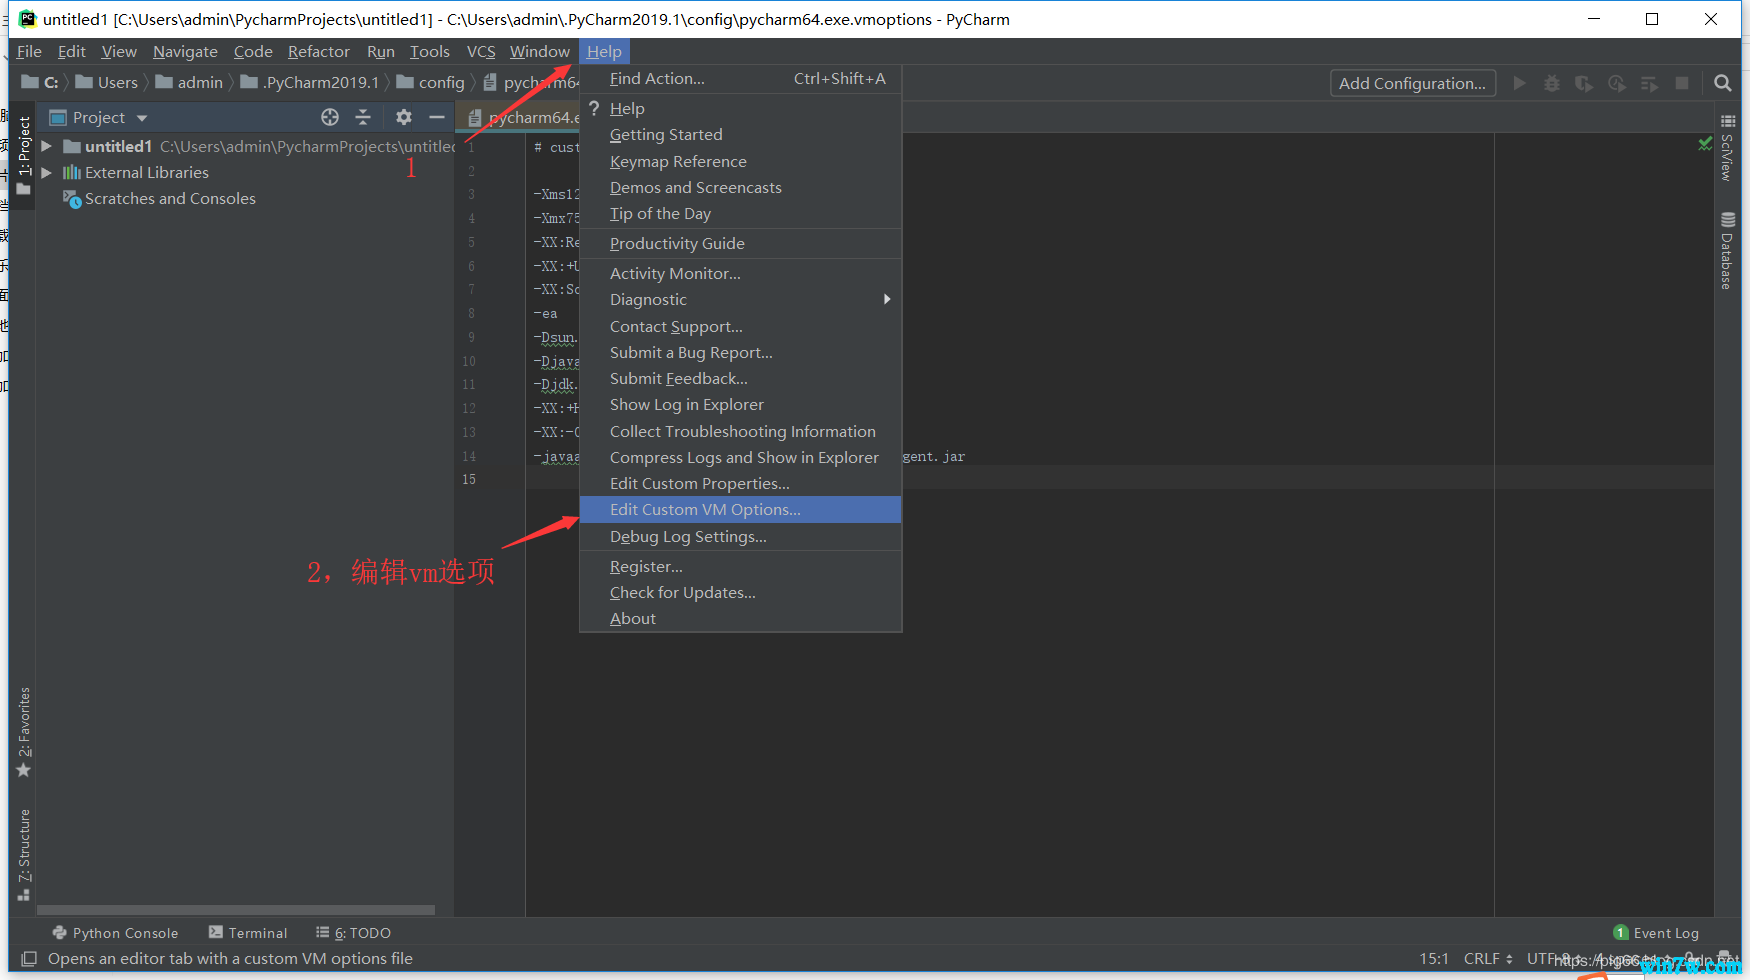
Task: Choose About in Help menu
Action: point(740,618)
